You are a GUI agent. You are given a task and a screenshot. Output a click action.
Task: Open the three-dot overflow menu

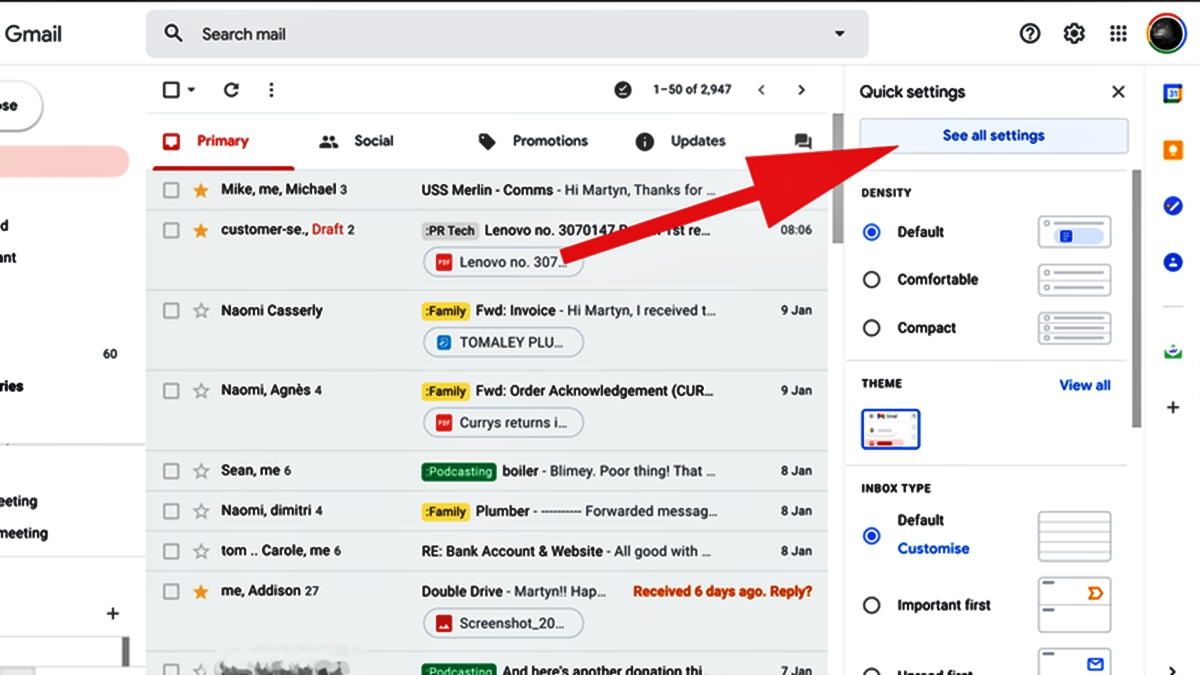click(271, 89)
